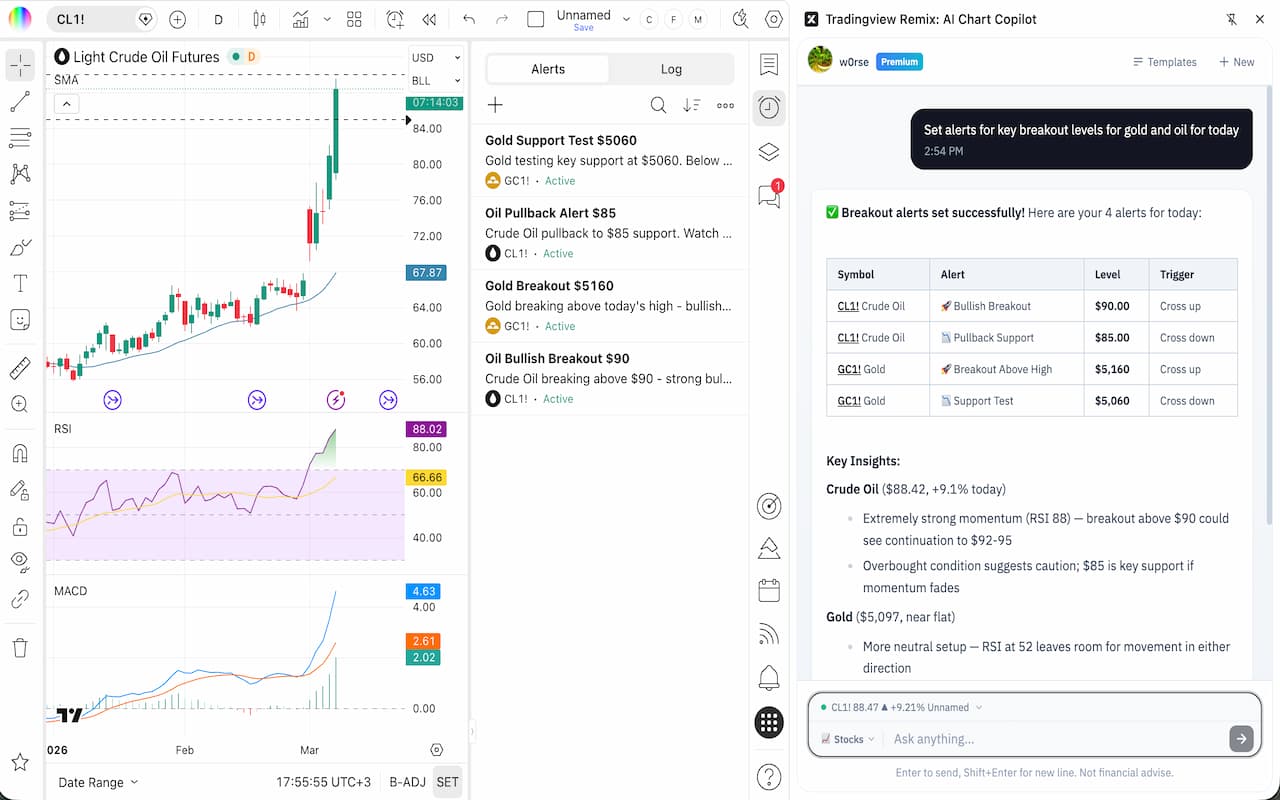Click the CL1! link in Bullish Breakout row
Image resolution: width=1280 pixels, height=800 pixels.
click(848, 306)
